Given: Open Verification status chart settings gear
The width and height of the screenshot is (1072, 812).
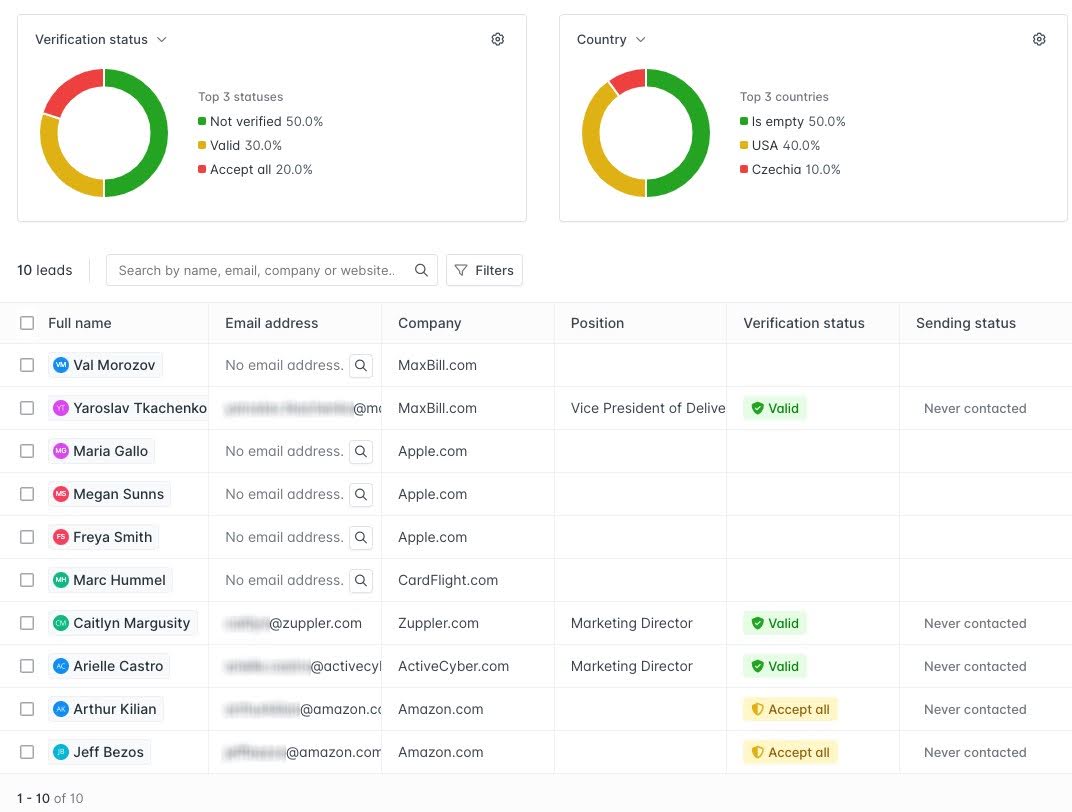Looking at the screenshot, I should pos(498,40).
